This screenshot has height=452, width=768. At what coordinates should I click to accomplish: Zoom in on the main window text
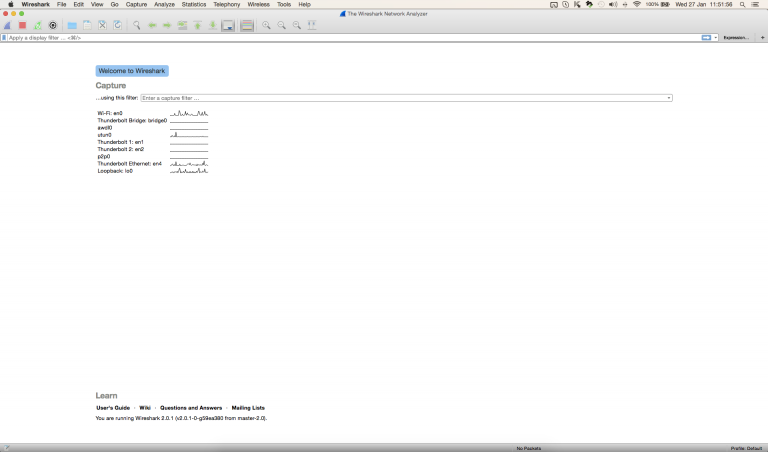coord(266,25)
